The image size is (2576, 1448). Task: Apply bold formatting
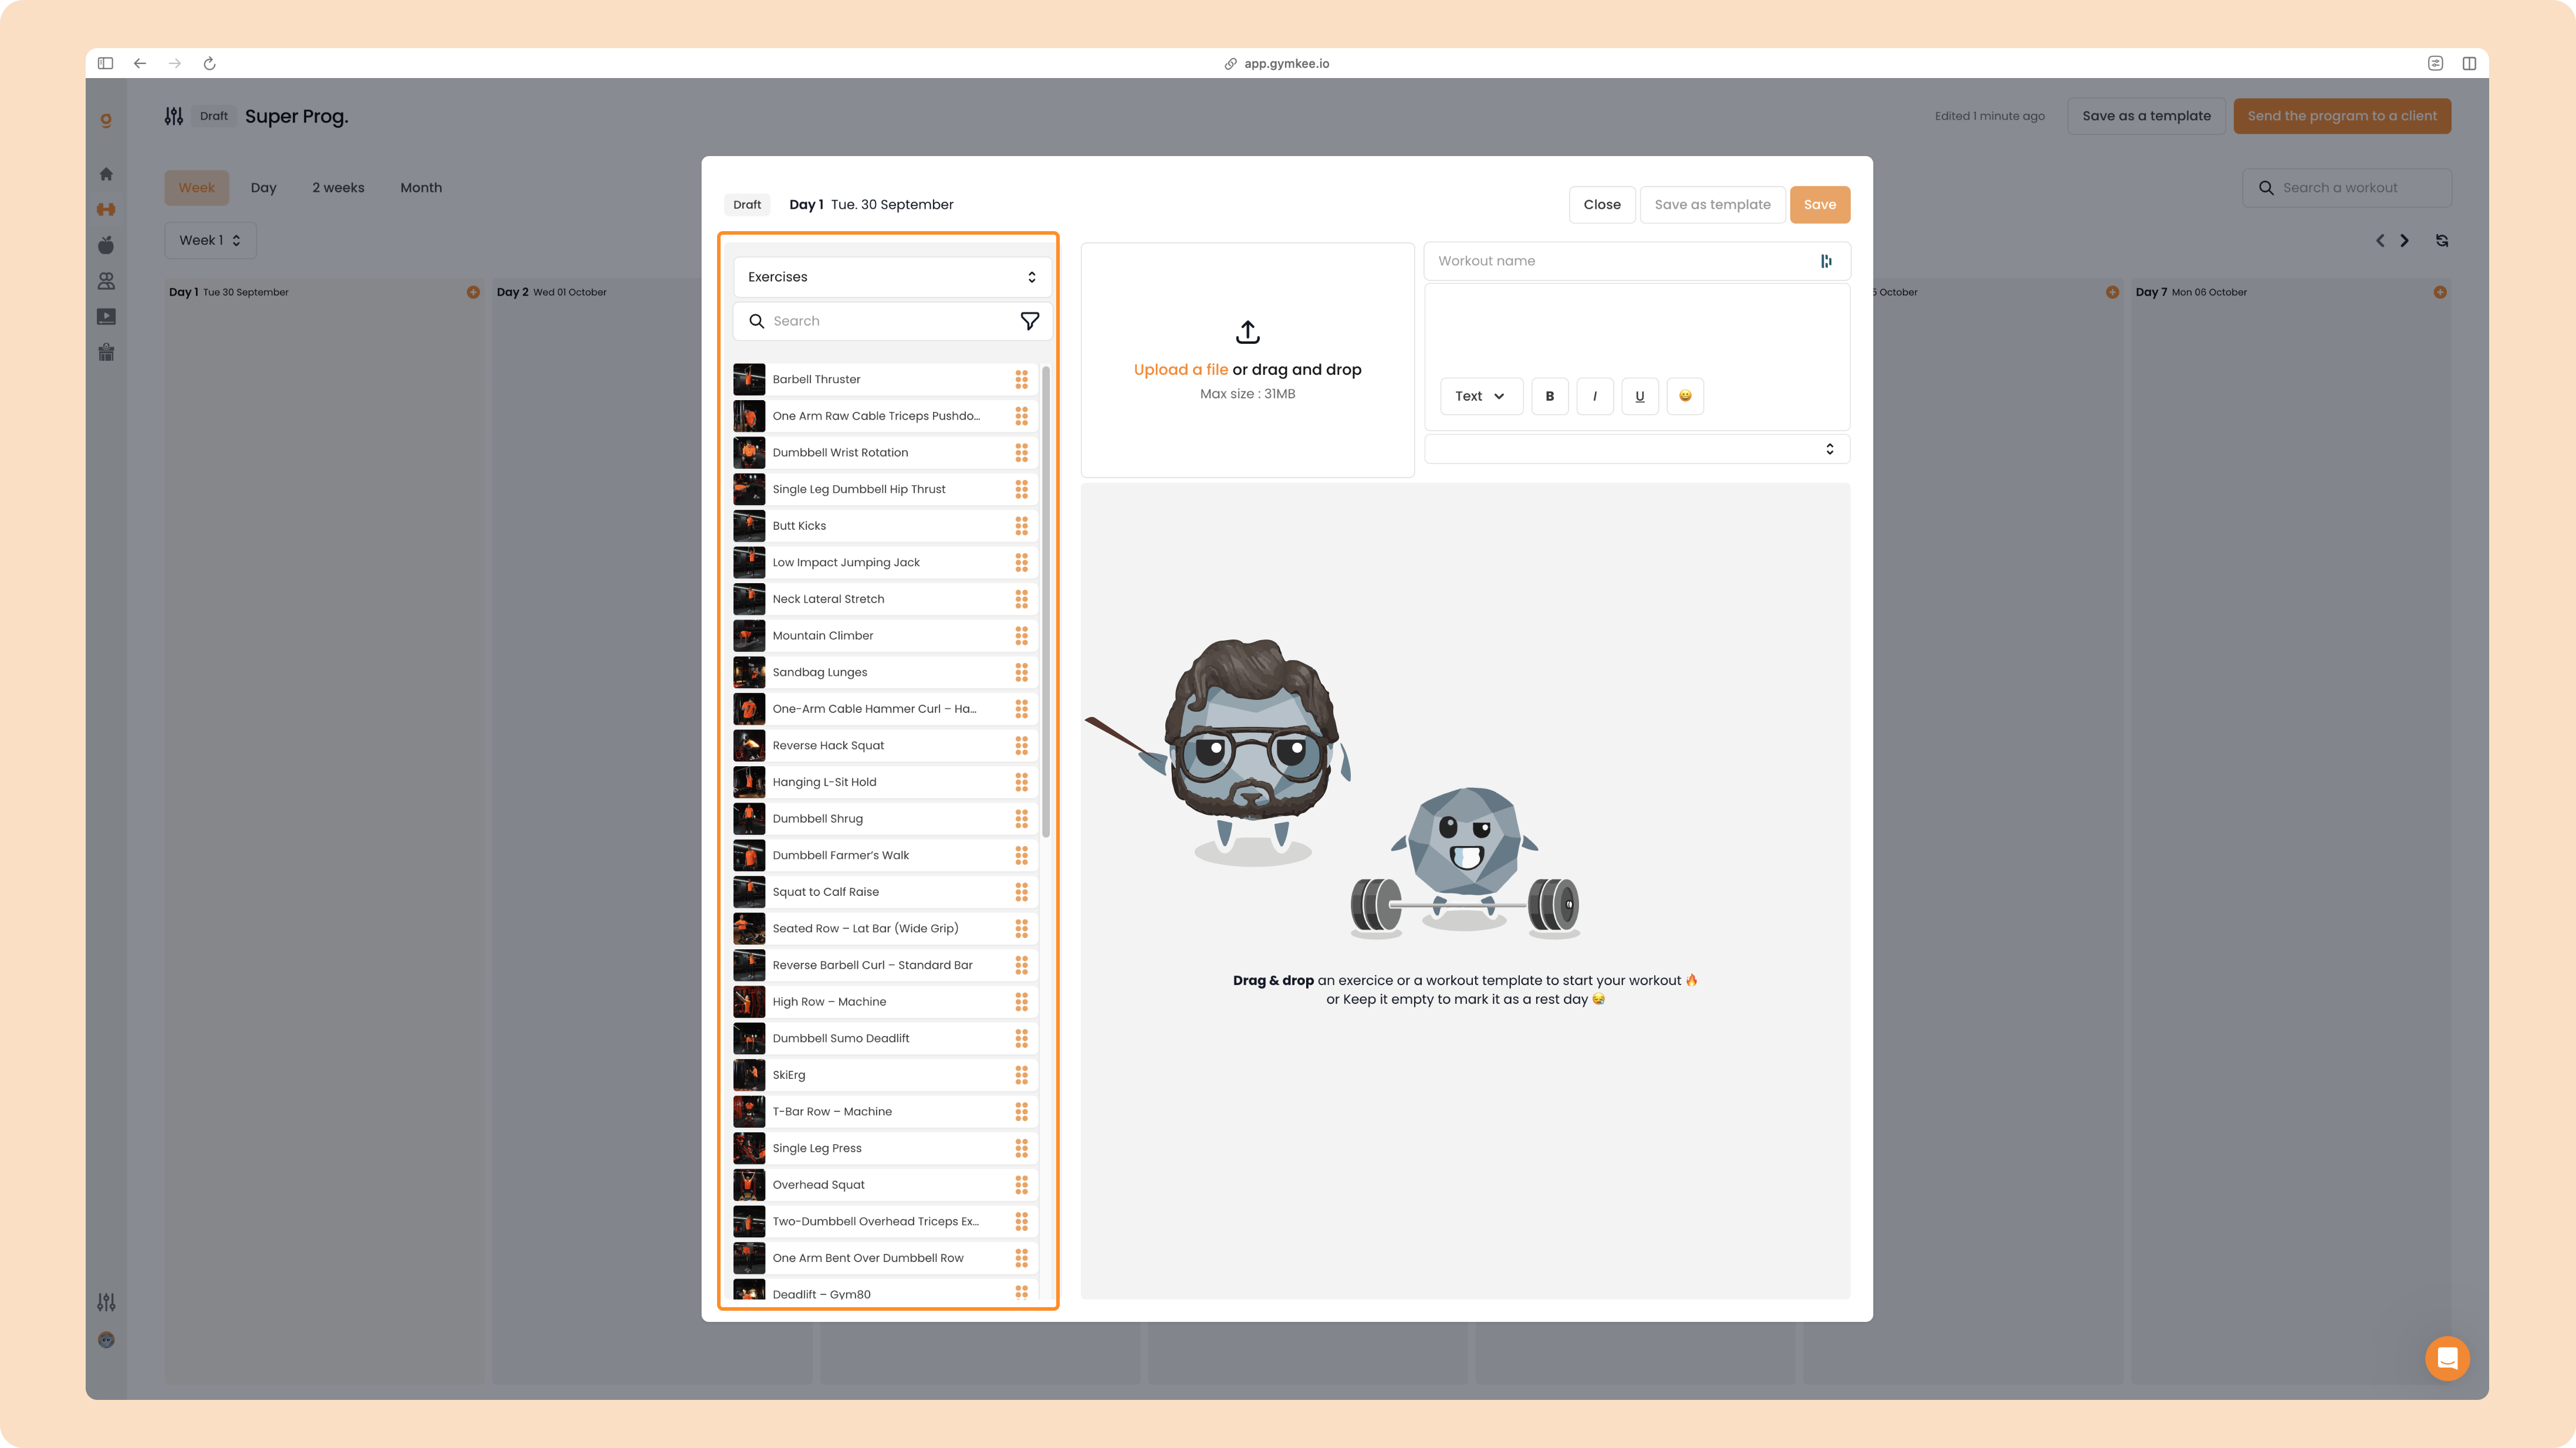[1549, 396]
